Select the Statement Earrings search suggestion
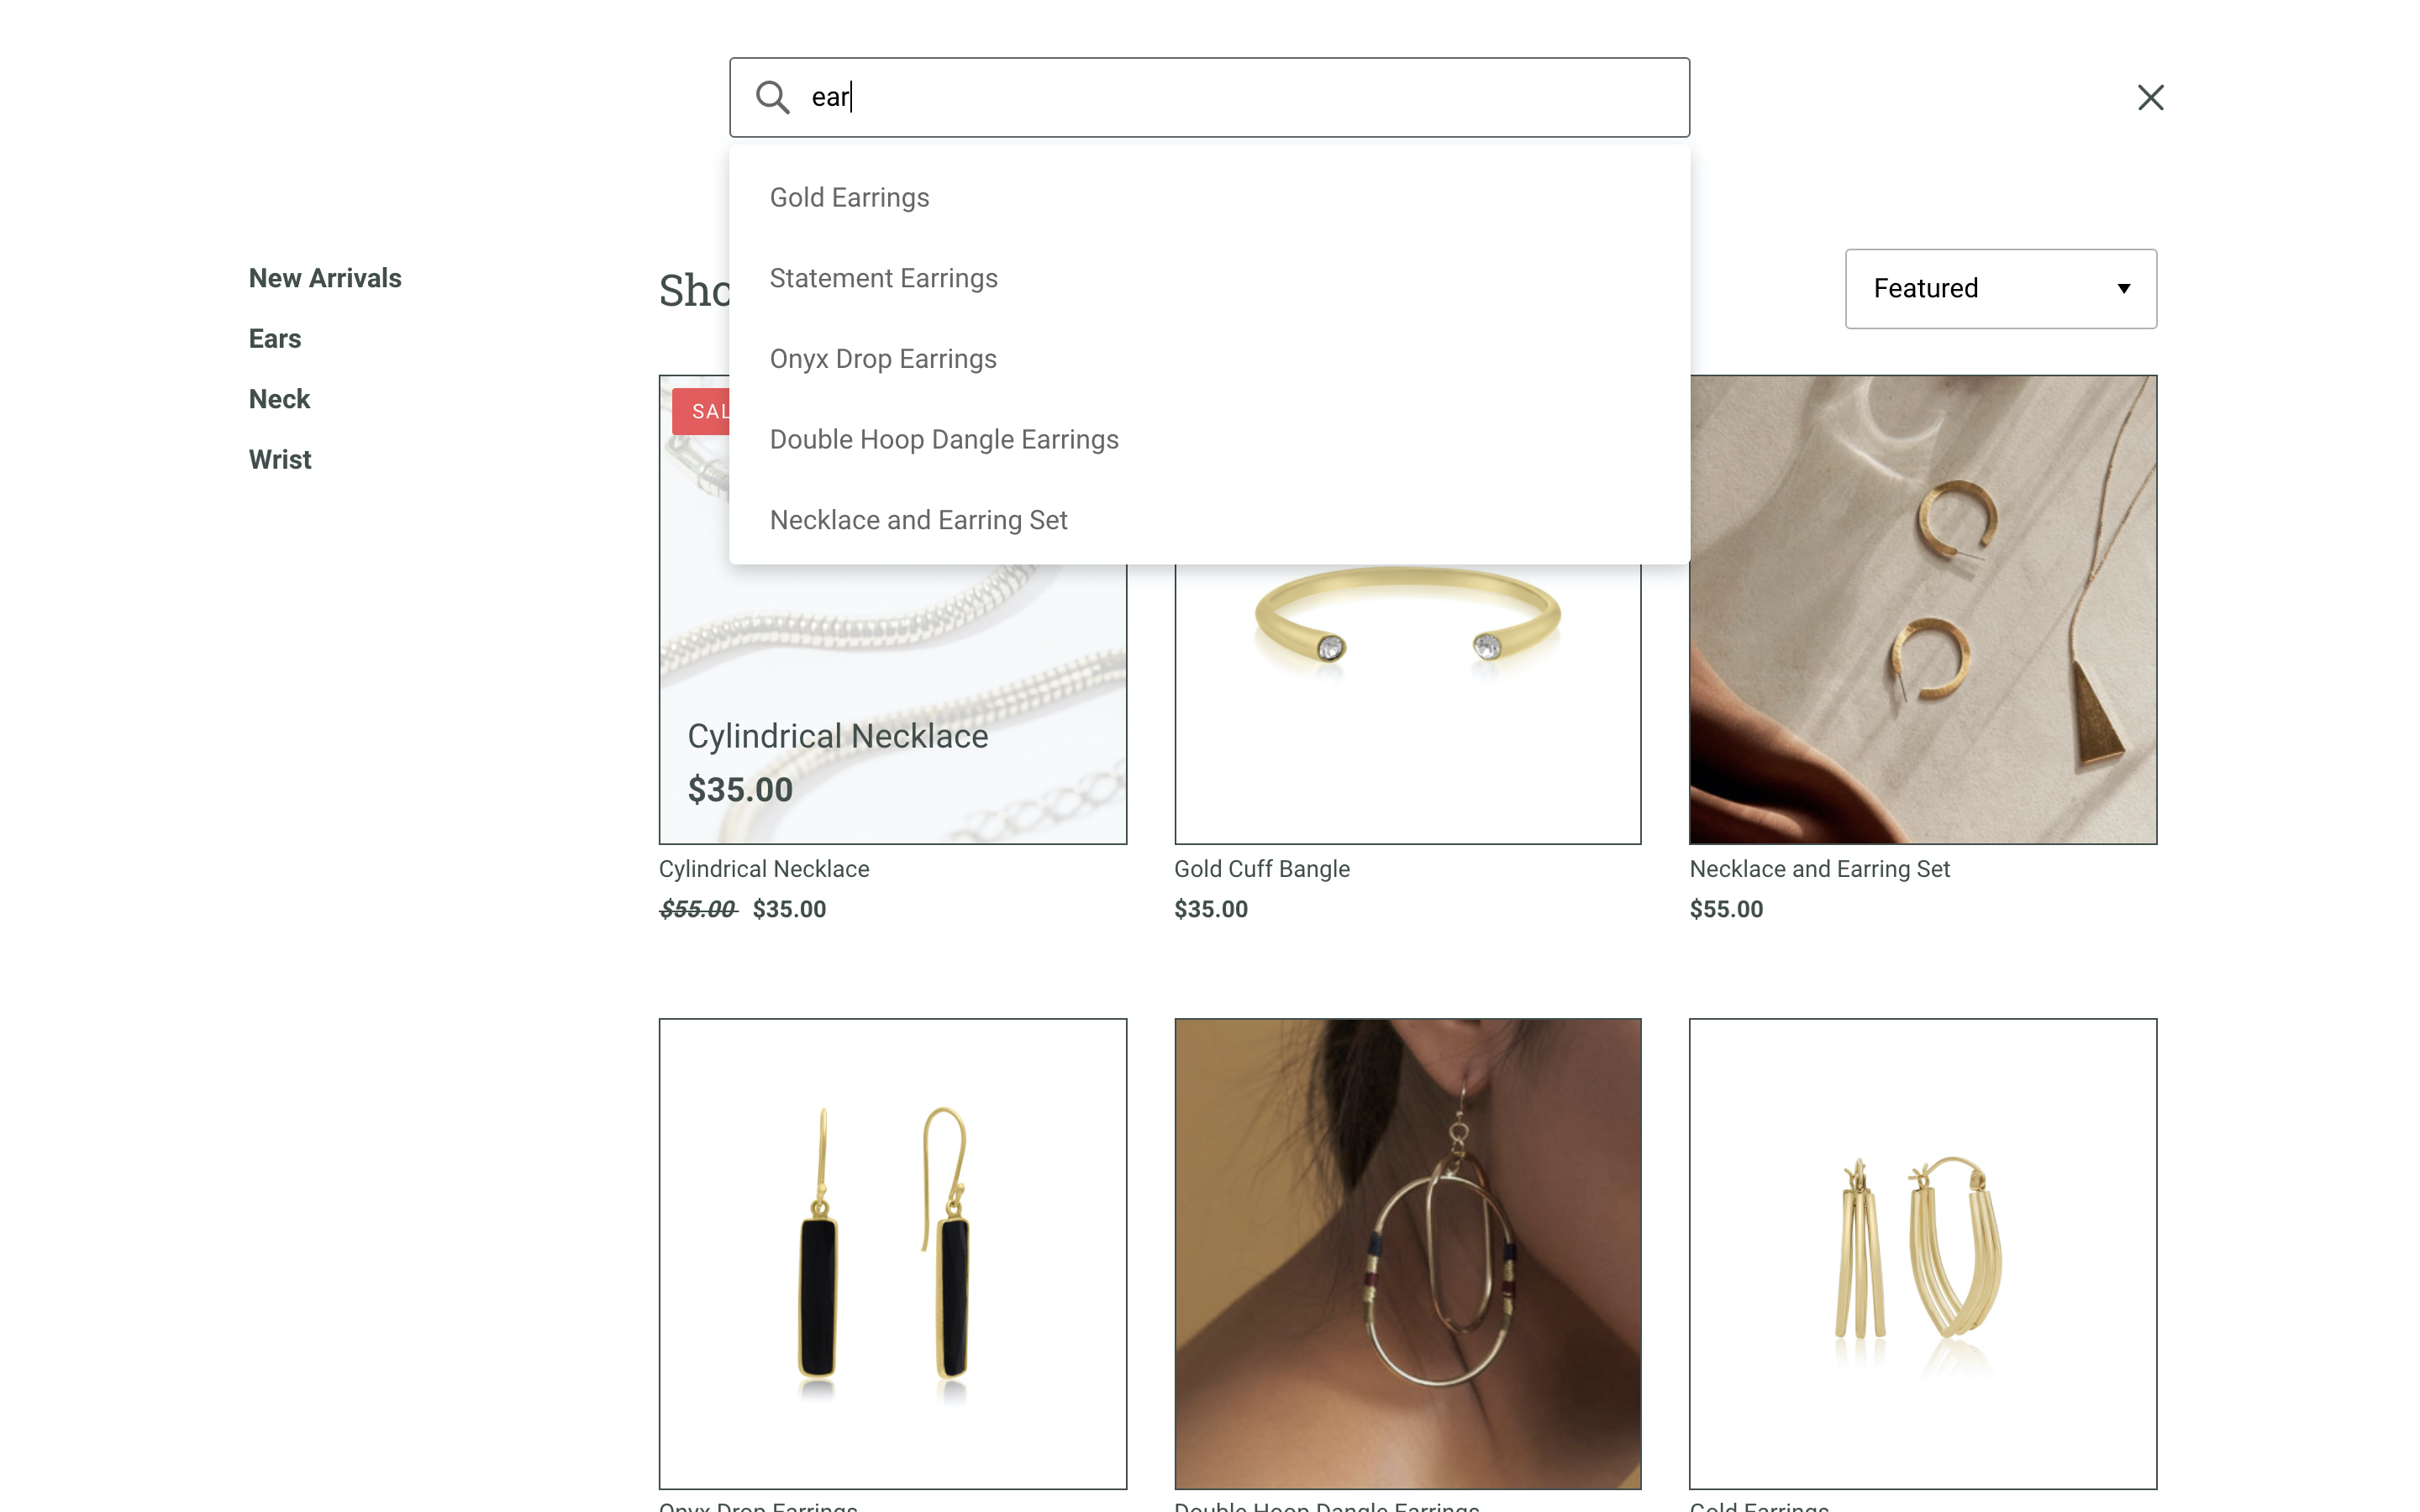This screenshot has height=1512, width=2420. (x=883, y=277)
